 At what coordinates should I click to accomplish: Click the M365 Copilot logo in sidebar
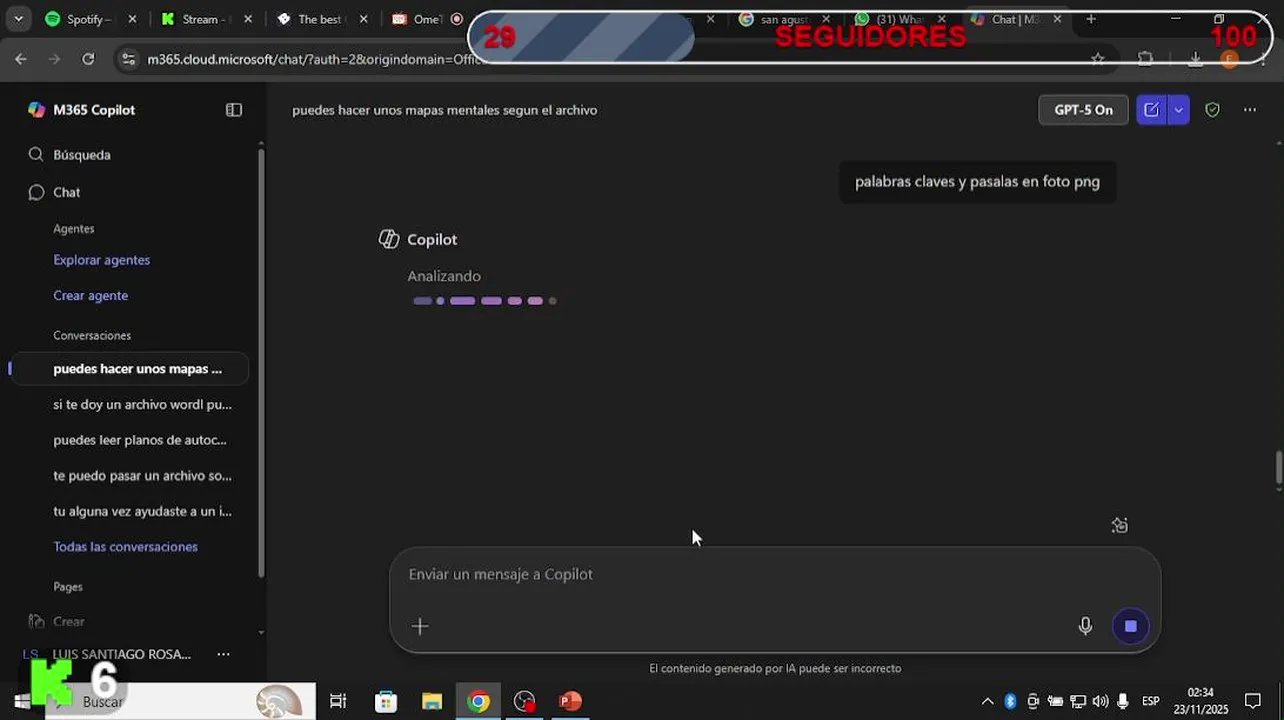tap(37, 110)
